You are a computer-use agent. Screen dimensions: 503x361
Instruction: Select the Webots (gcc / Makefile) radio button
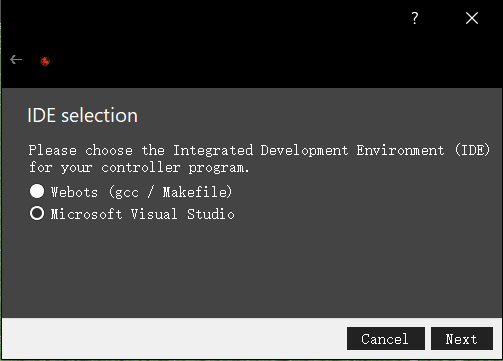37,191
